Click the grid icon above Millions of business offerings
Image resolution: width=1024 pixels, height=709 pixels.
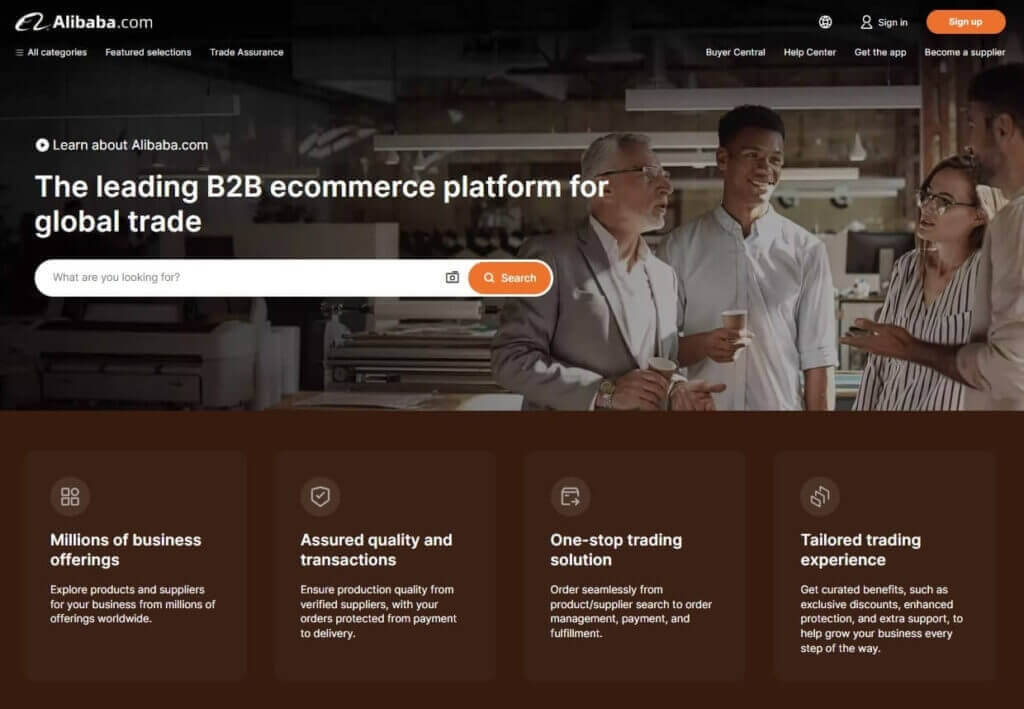pos(70,496)
